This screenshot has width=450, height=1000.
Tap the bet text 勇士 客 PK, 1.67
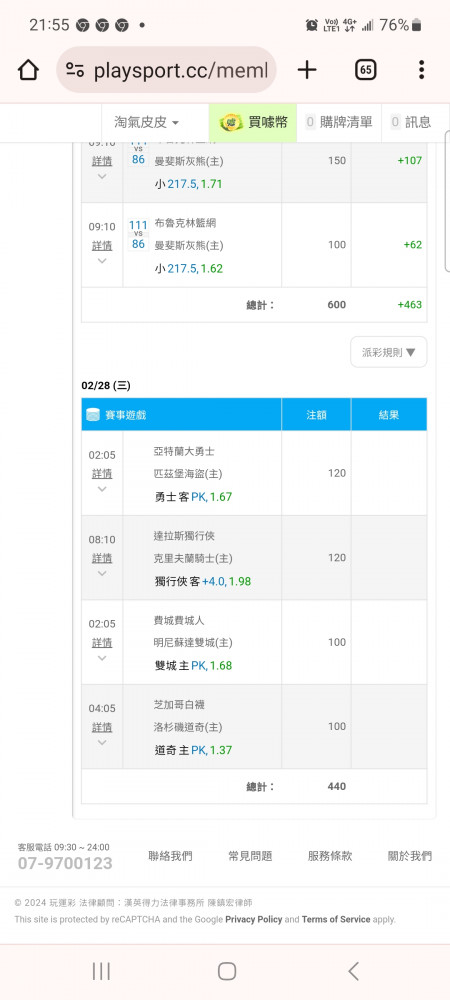tap(194, 497)
